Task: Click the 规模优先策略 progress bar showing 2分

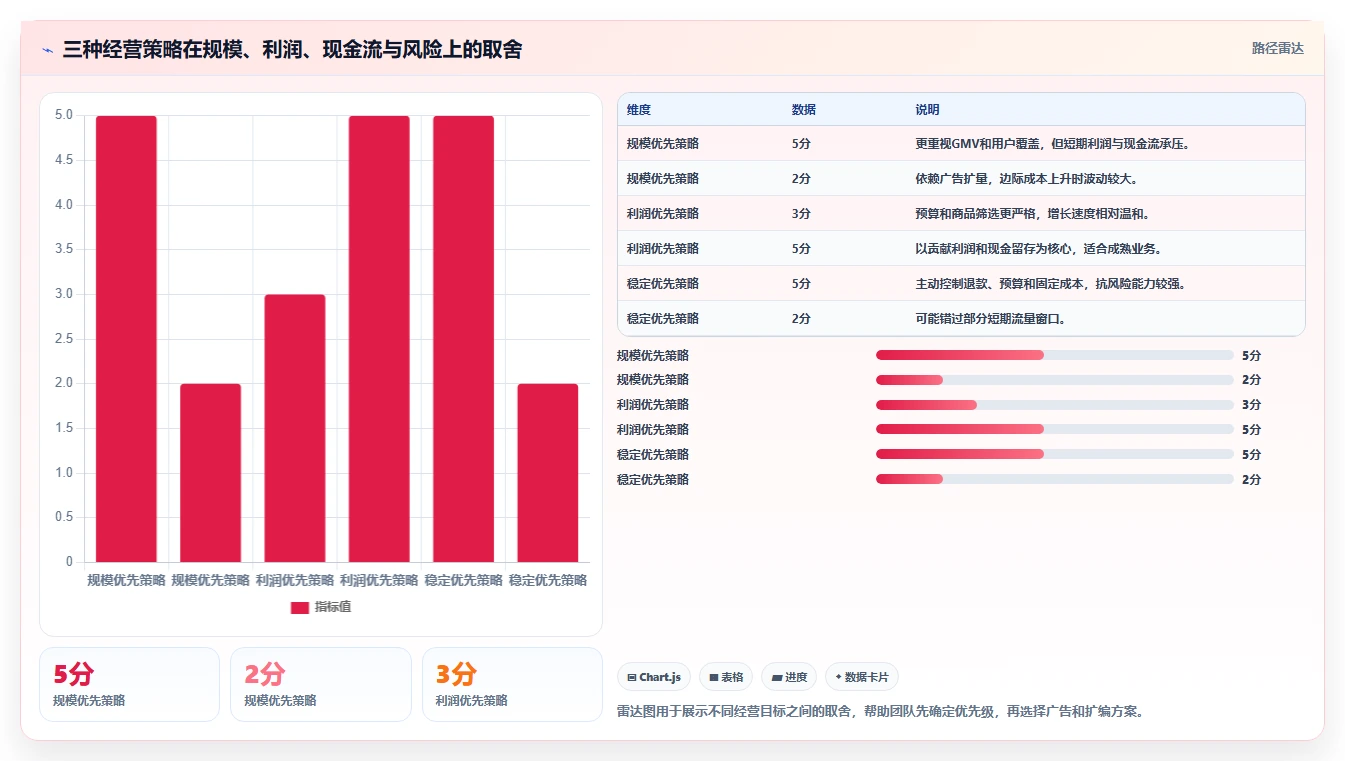Action: click(1054, 380)
